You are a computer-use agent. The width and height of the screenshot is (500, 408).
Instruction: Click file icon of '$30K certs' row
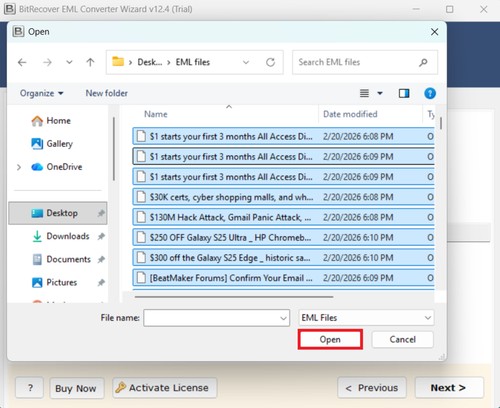tap(141, 197)
